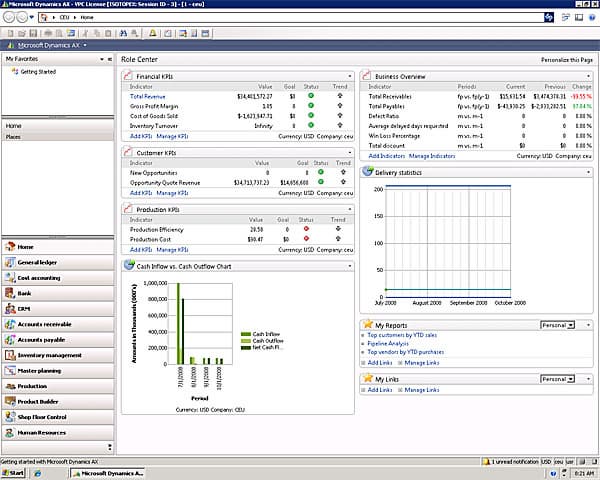
Task: Open Top vendors by YTD purchases report
Action: (x=406, y=352)
